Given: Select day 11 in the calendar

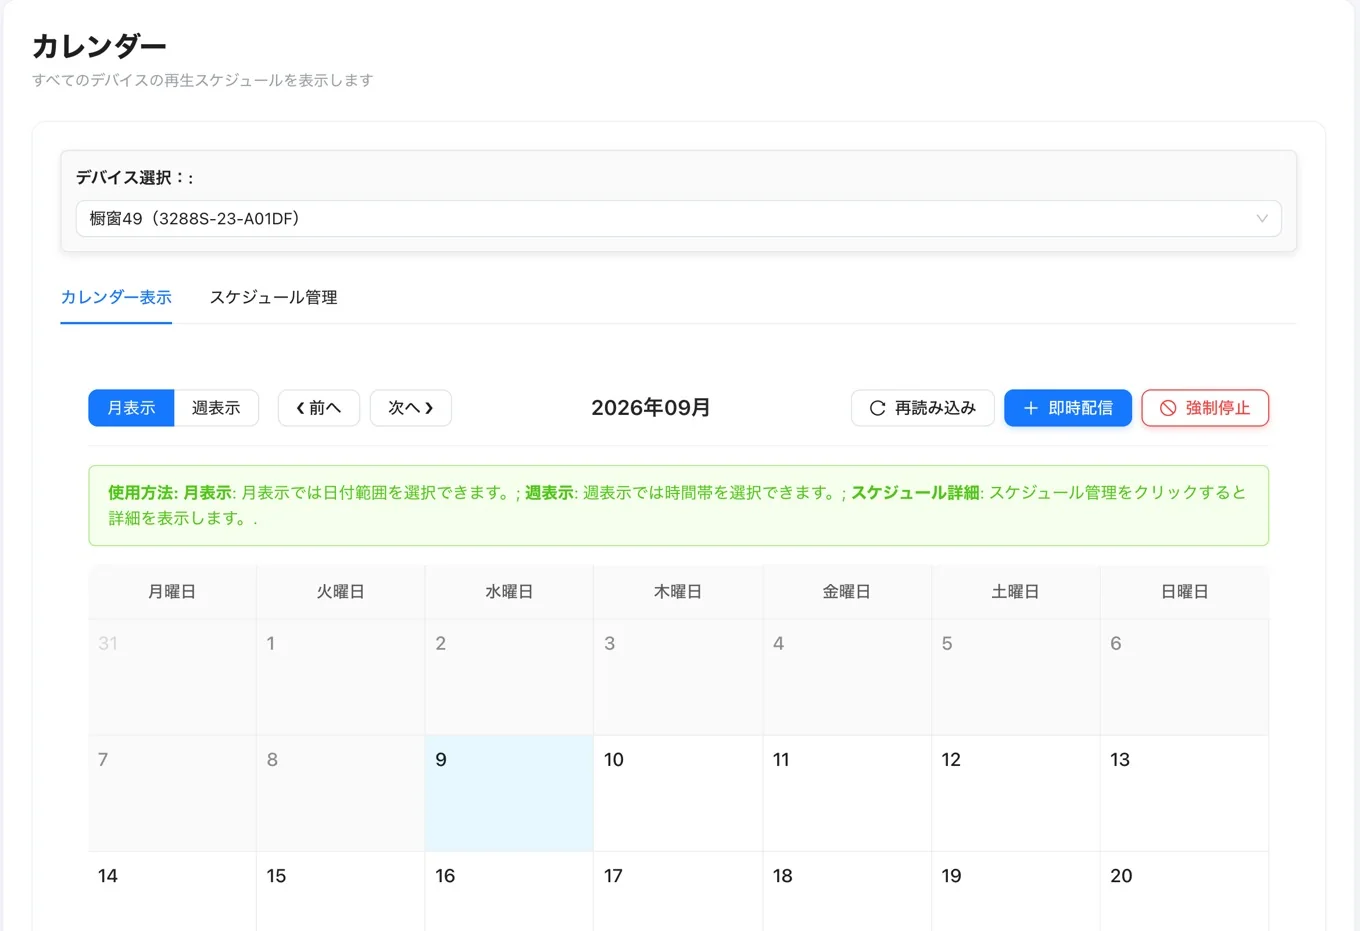Looking at the screenshot, I should [847, 793].
